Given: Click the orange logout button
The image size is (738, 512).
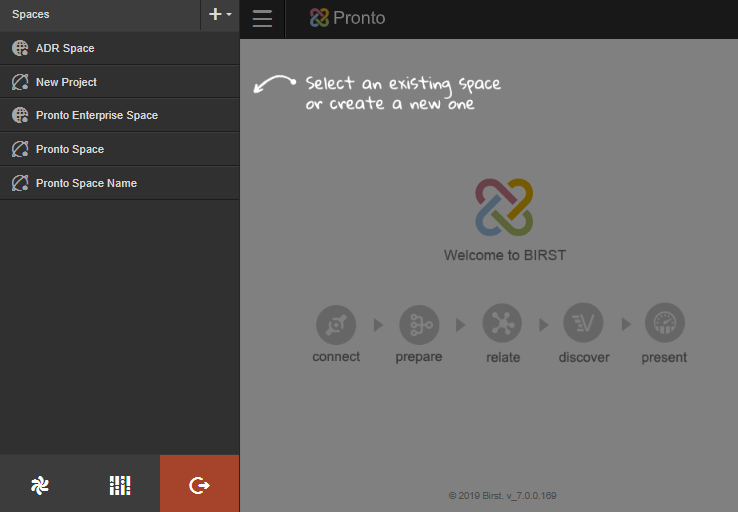Looking at the screenshot, I should (x=200, y=484).
